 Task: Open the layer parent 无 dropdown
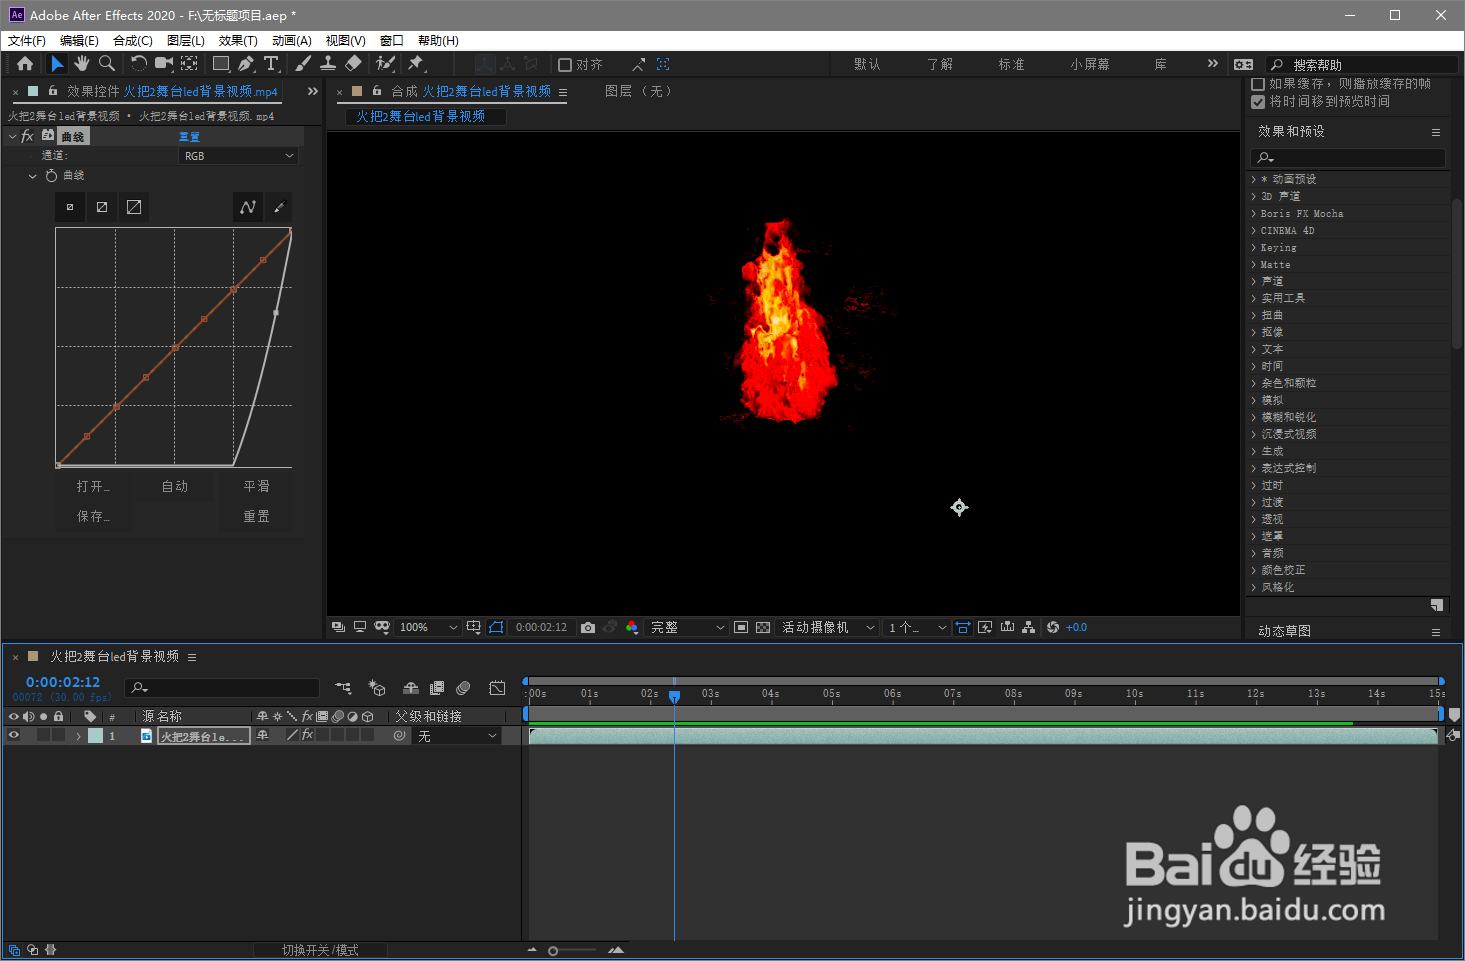[457, 736]
